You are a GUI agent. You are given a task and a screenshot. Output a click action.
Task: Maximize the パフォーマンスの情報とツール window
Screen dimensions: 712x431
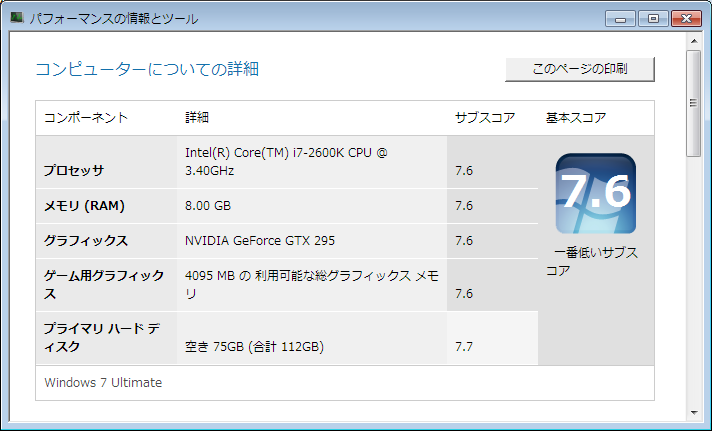pyautogui.click(x=653, y=19)
